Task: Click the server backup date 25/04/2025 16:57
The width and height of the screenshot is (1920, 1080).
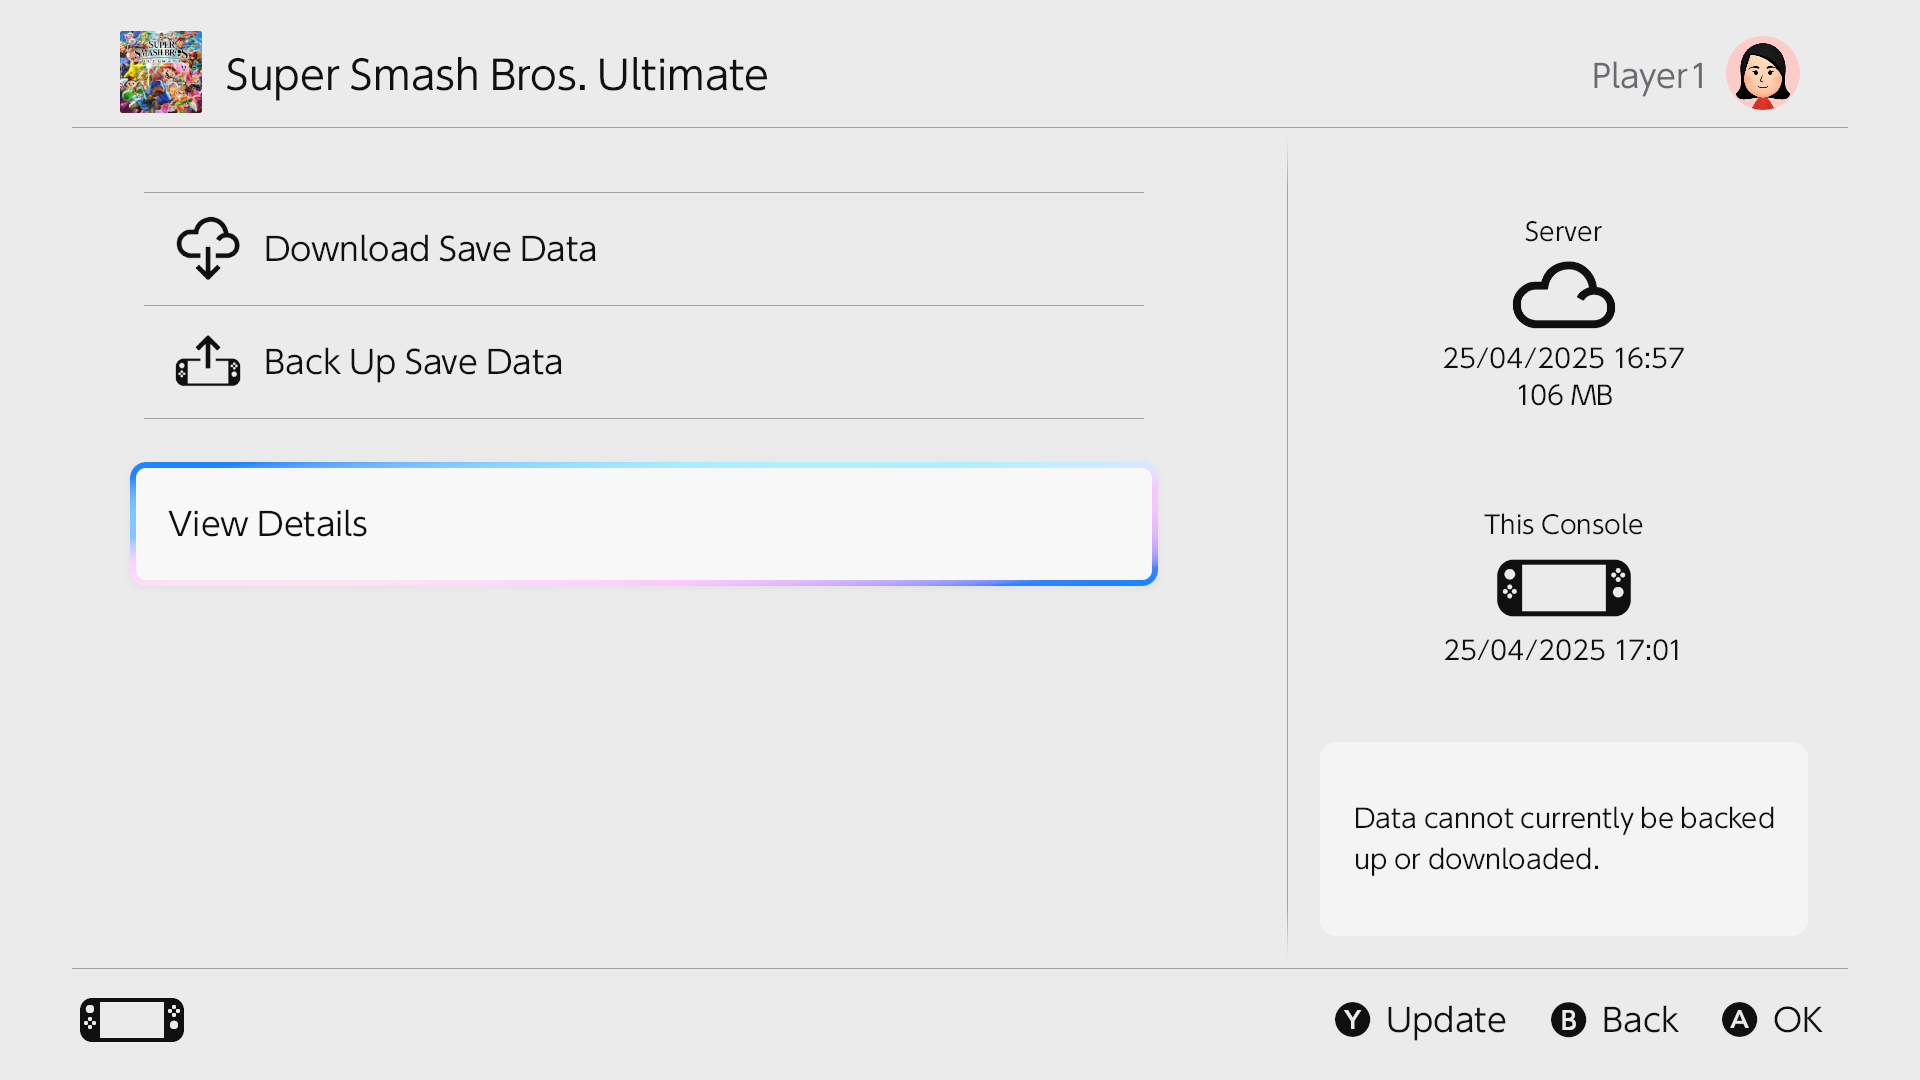Action: tap(1563, 358)
